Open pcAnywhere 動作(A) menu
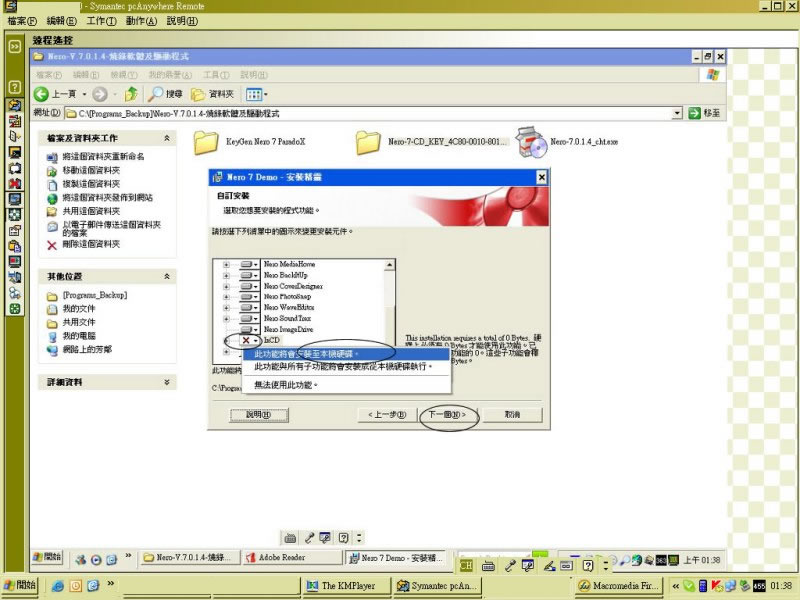This screenshot has height=600, width=800. (x=141, y=21)
